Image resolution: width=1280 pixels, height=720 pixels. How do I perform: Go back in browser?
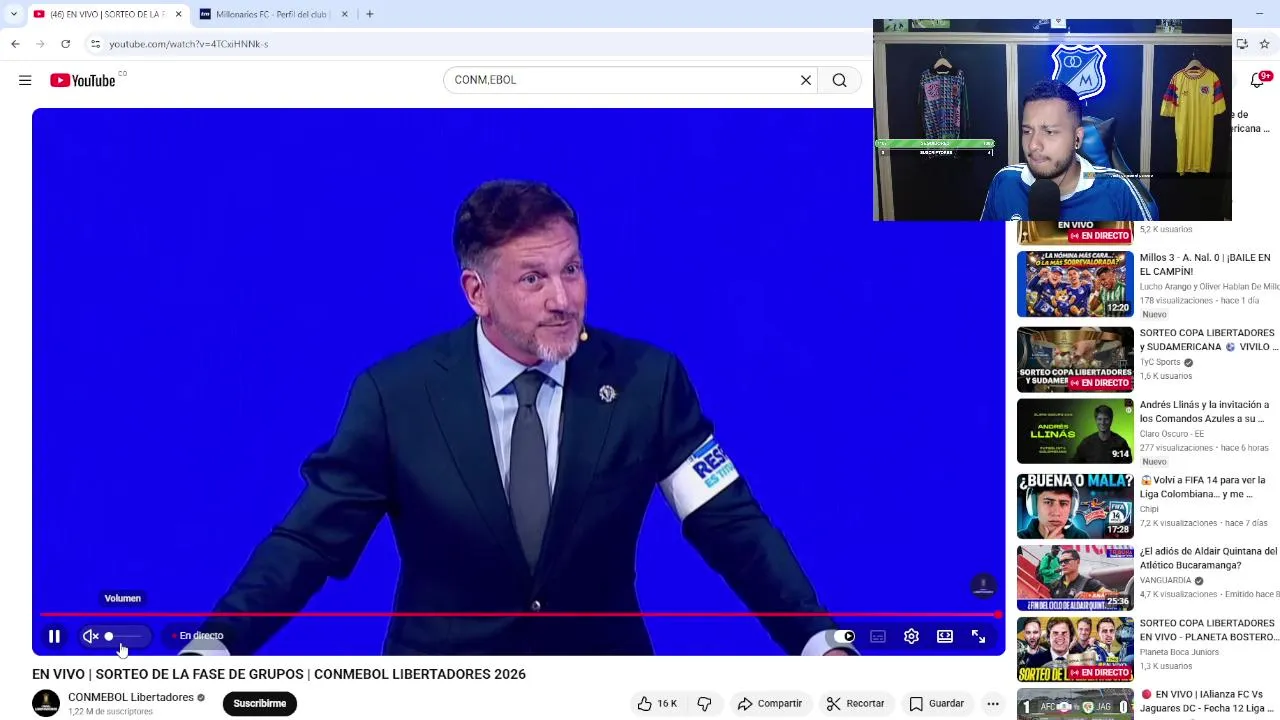pos(15,44)
